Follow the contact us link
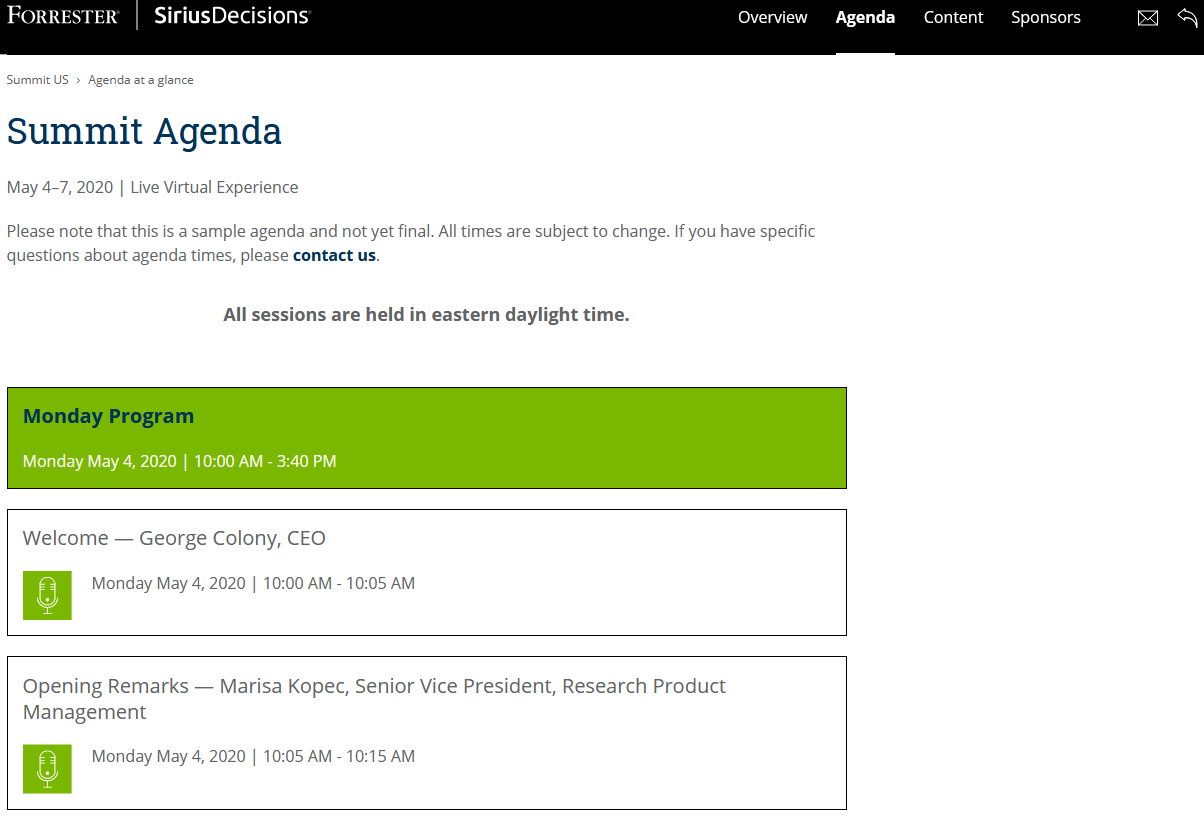 point(334,255)
